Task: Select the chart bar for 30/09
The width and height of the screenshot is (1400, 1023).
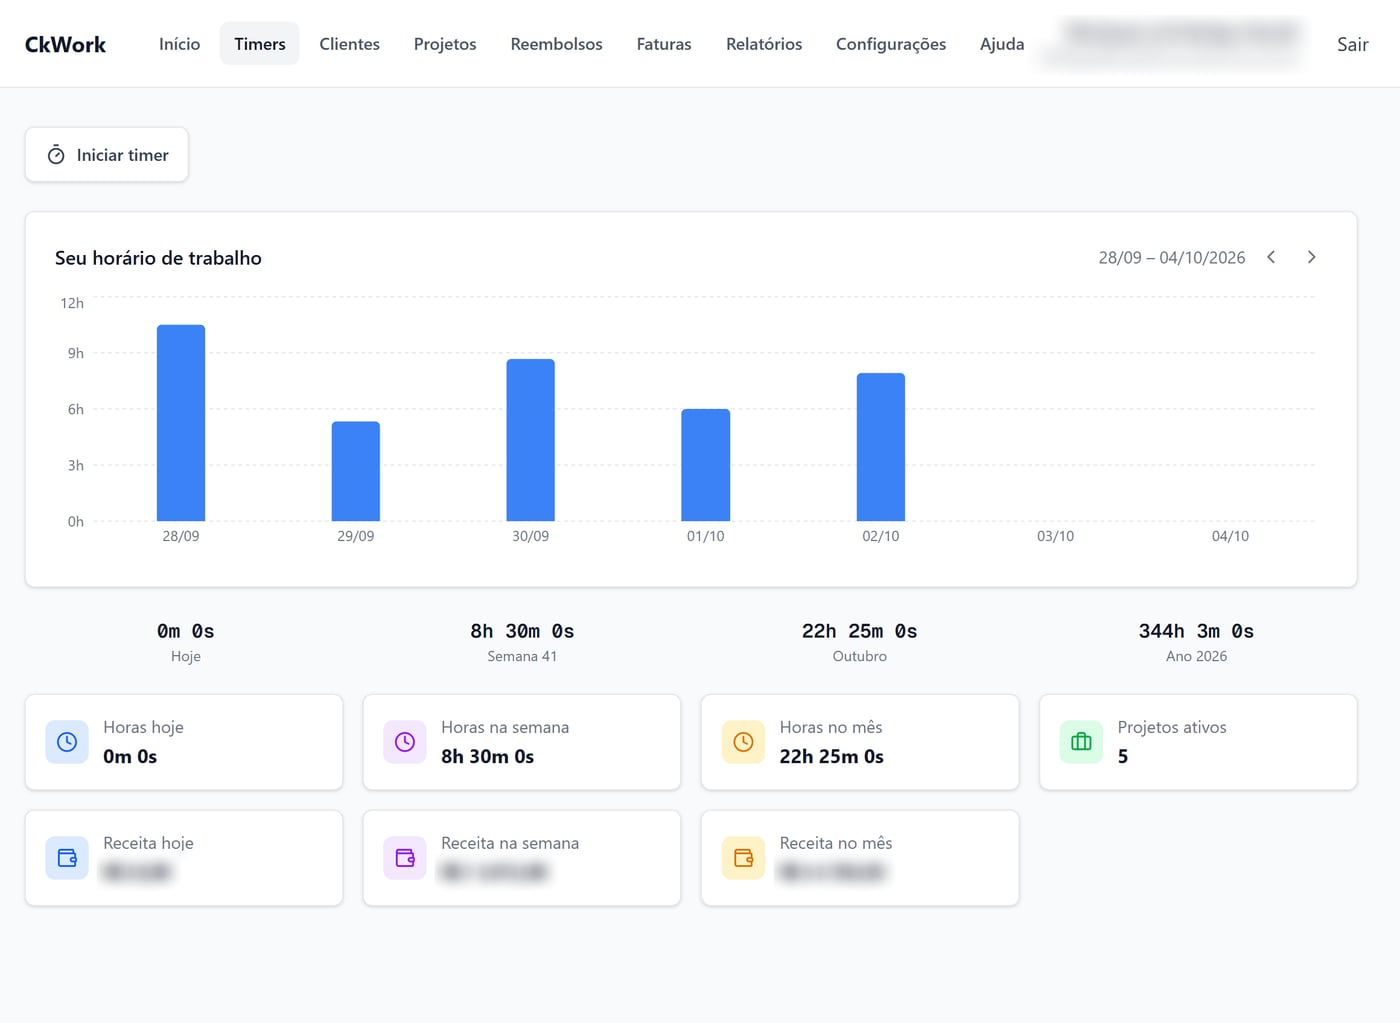Action: click(x=531, y=440)
